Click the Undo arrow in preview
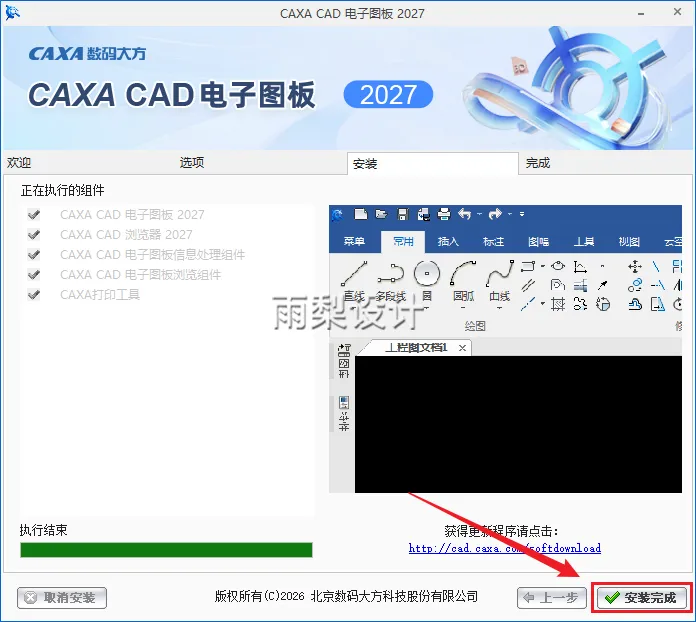696x622 pixels. [x=465, y=214]
